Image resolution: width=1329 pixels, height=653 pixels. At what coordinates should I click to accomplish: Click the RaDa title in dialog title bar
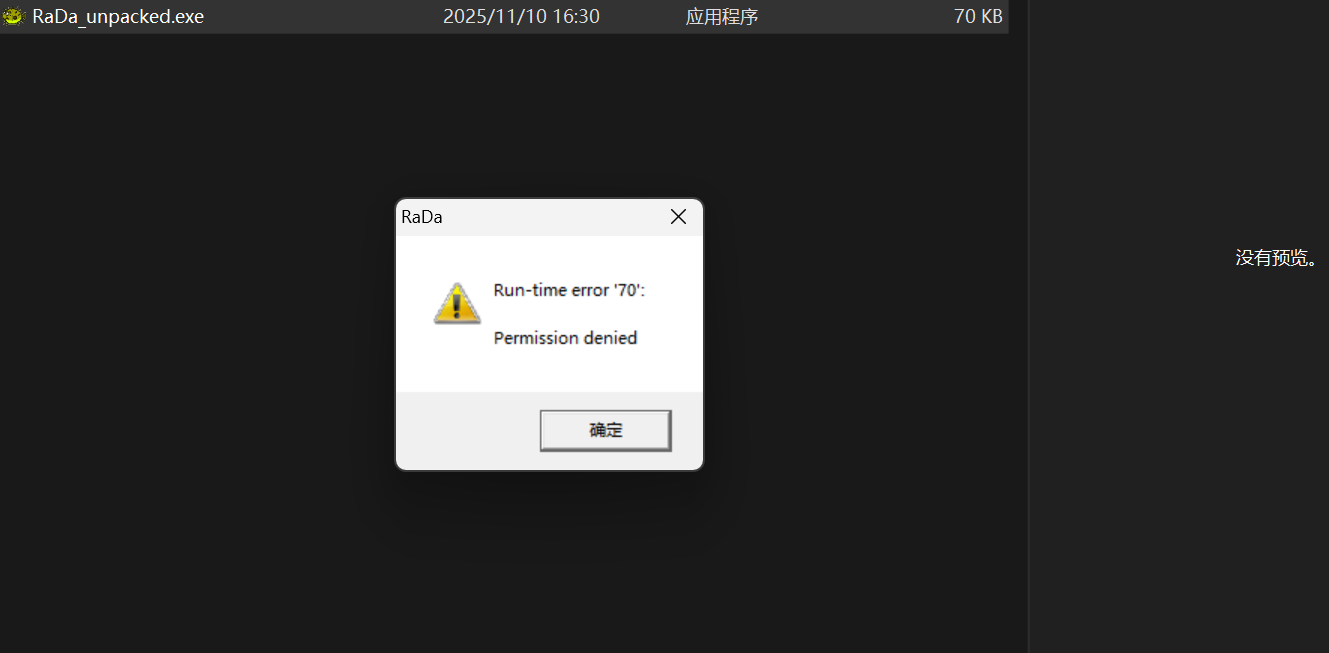pyautogui.click(x=422, y=217)
